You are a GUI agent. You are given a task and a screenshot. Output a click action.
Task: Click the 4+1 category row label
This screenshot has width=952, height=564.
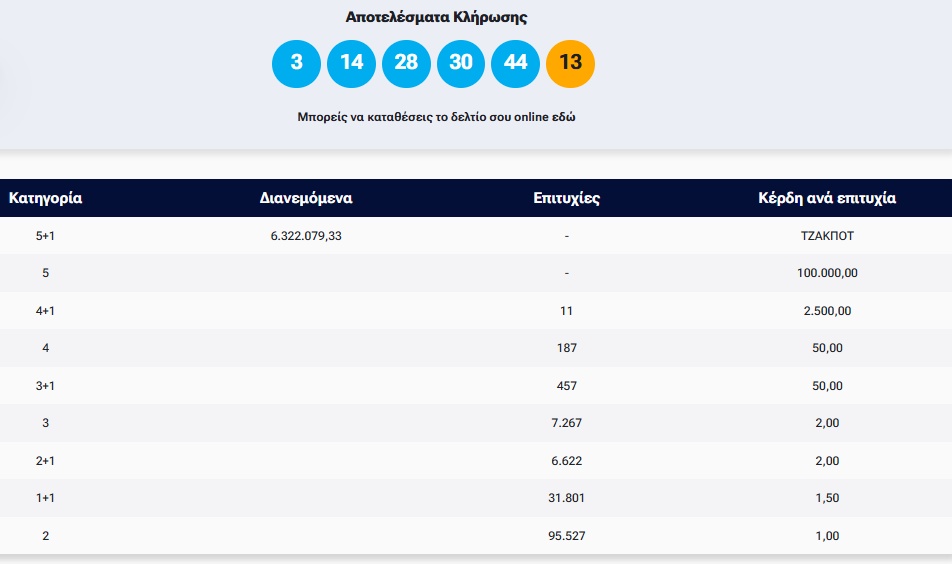click(x=45, y=311)
